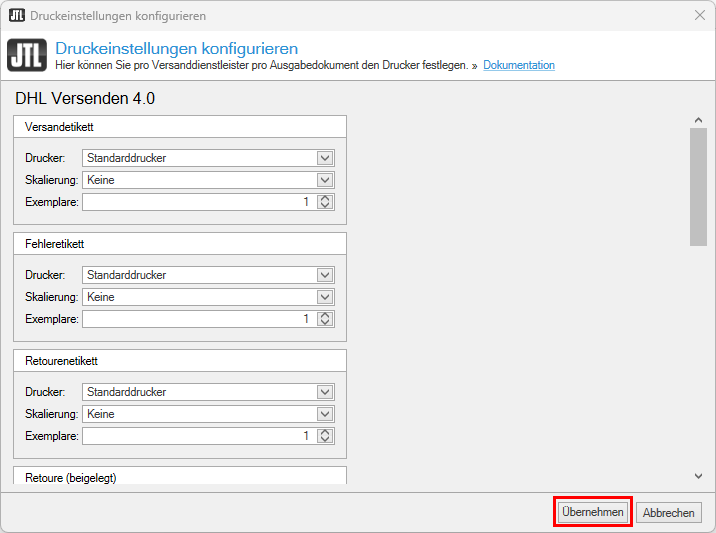Click the scroll down arrow of scrollbar
Image resolution: width=716 pixels, height=533 pixels.
[x=698, y=476]
